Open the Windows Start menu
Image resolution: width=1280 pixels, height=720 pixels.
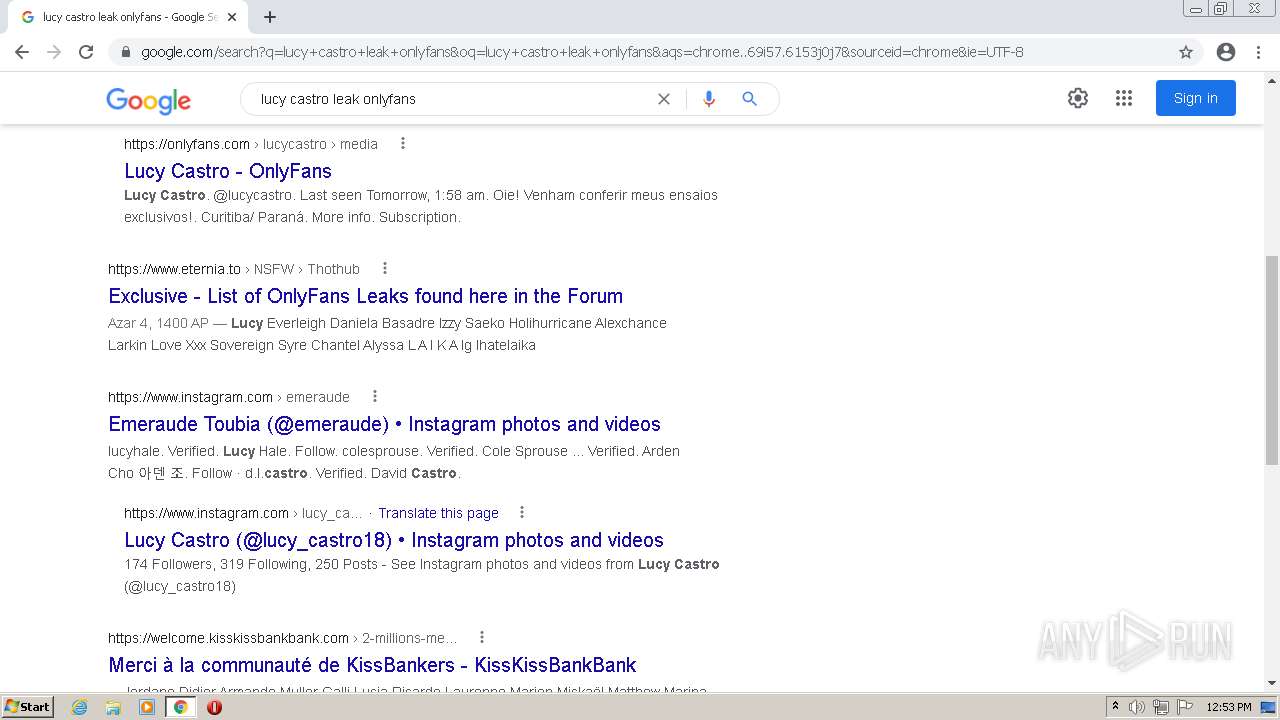pyautogui.click(x=27, y=706)
